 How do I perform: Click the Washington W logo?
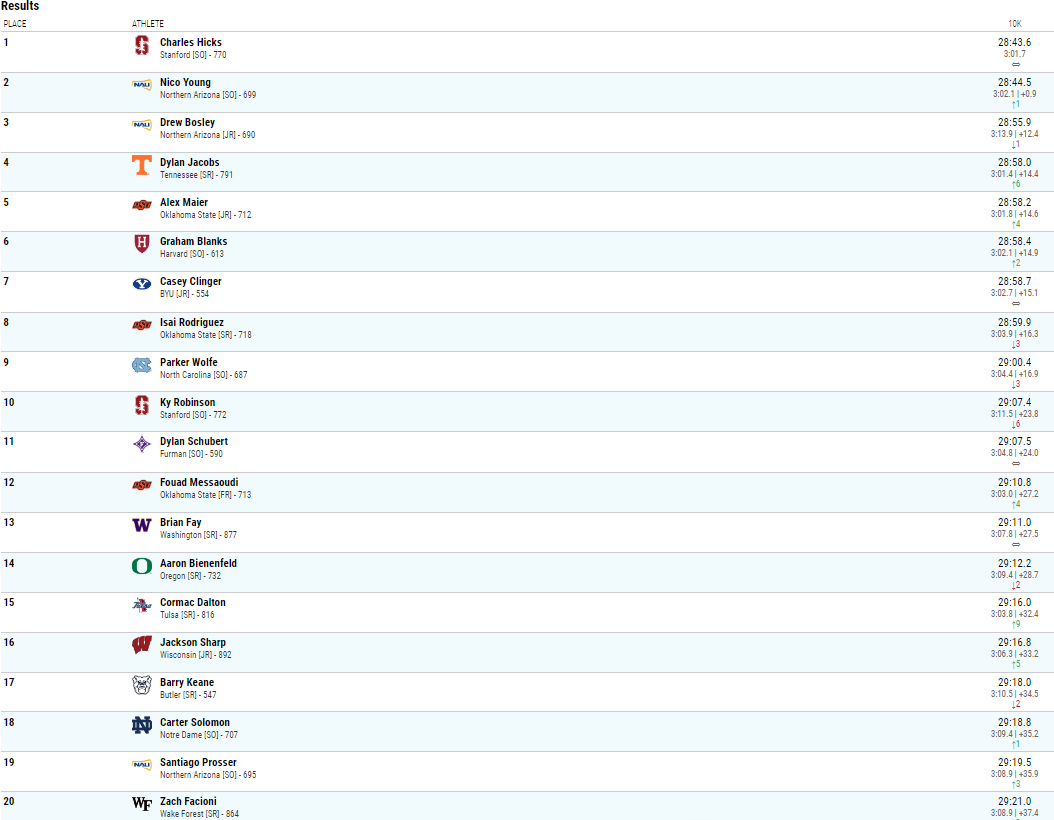[x=142, y=525]
